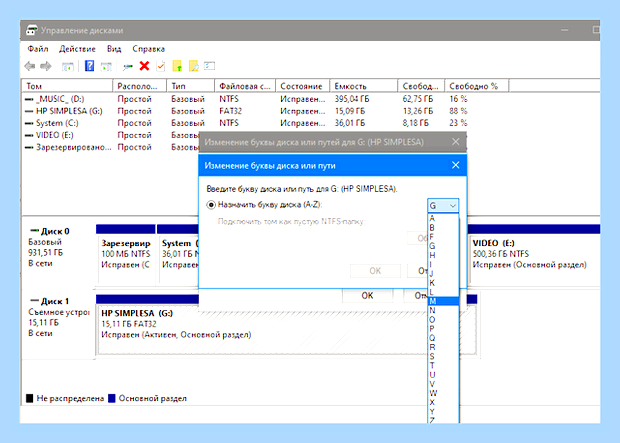Toggle the action pane toolbar icon
This screenshot has height=443, width=620.
[106, 66]
